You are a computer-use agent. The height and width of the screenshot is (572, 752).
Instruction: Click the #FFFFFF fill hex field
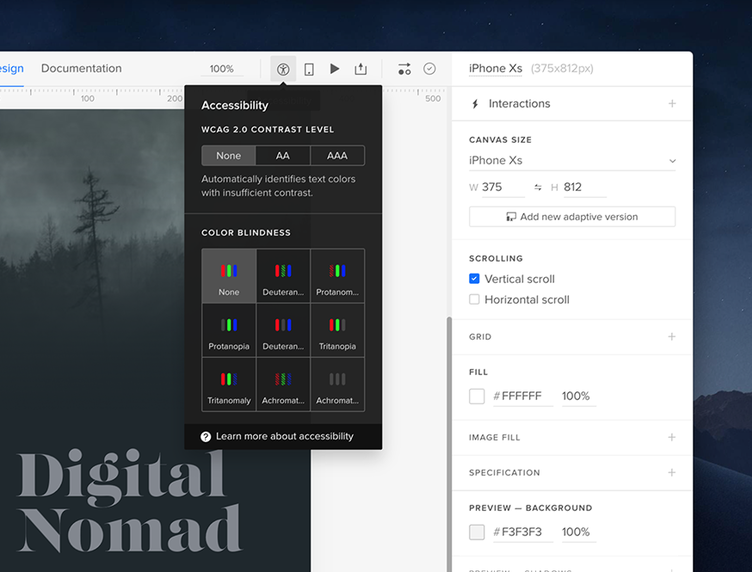click(x=523, y=396)
